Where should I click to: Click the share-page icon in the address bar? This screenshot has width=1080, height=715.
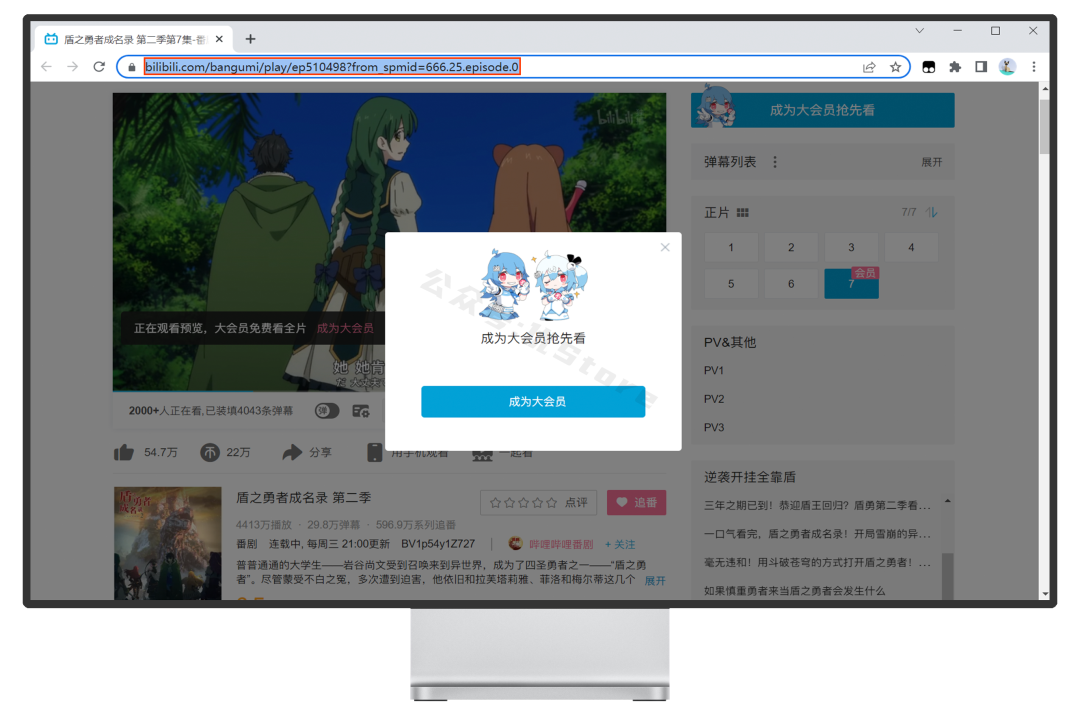coord(869,67)
